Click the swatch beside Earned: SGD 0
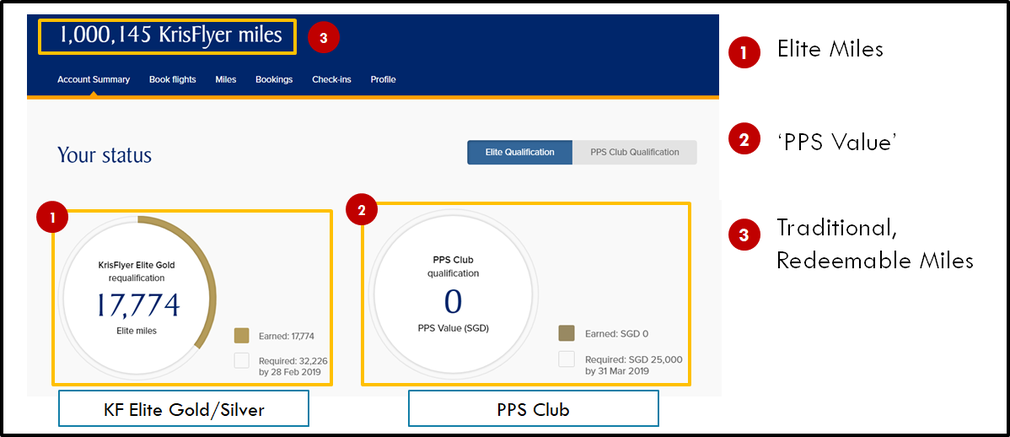The image size is (1010, 437). pyautogui.click(x=566, y=333)
